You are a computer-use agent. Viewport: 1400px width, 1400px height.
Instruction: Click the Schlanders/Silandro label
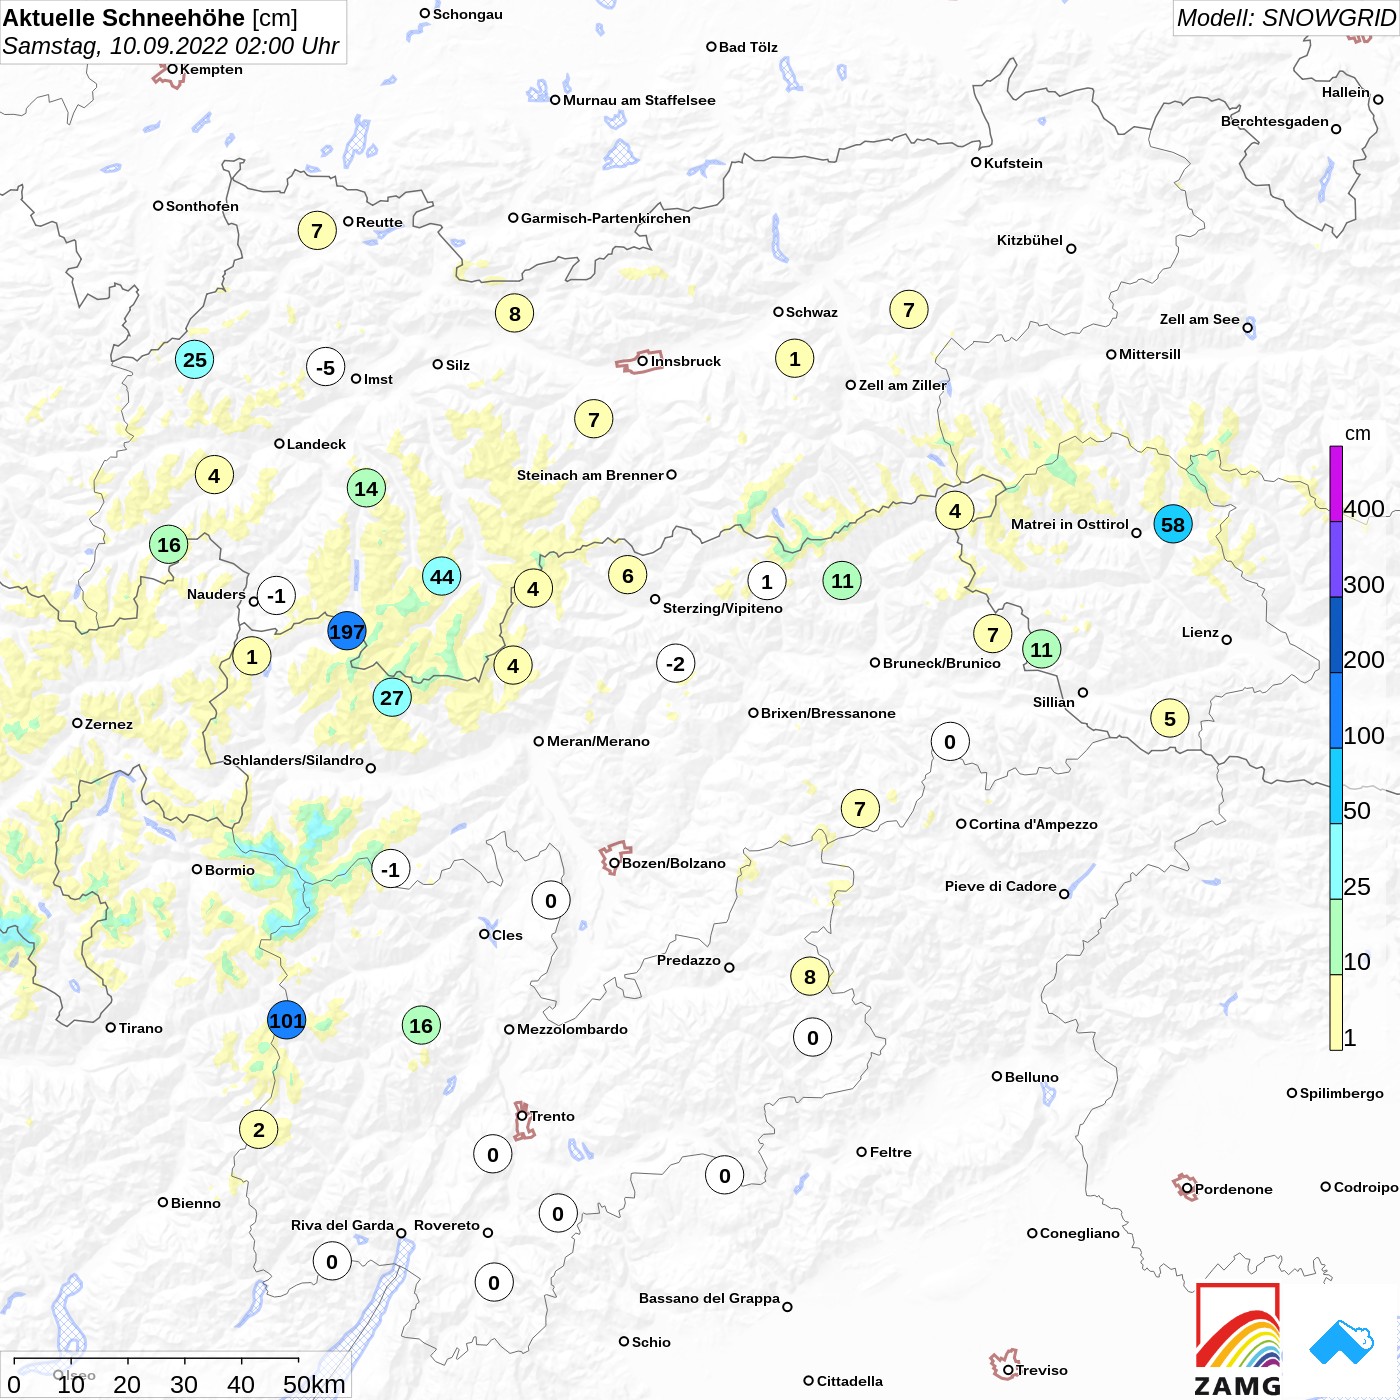[x=293, y=760]
